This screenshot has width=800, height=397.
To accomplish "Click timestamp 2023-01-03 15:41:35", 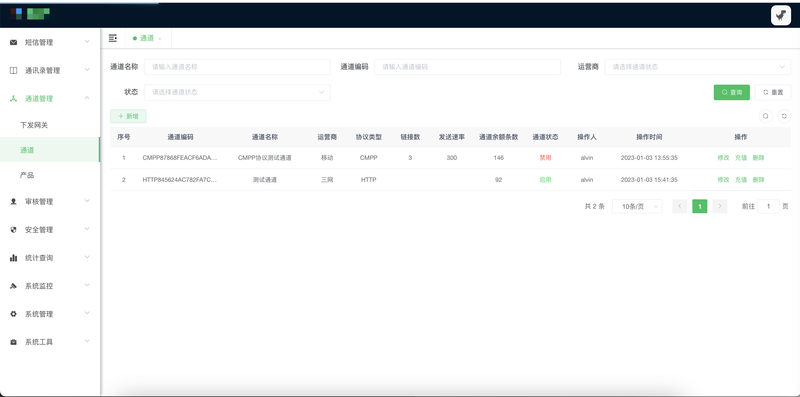I will (x=649, y=180).
